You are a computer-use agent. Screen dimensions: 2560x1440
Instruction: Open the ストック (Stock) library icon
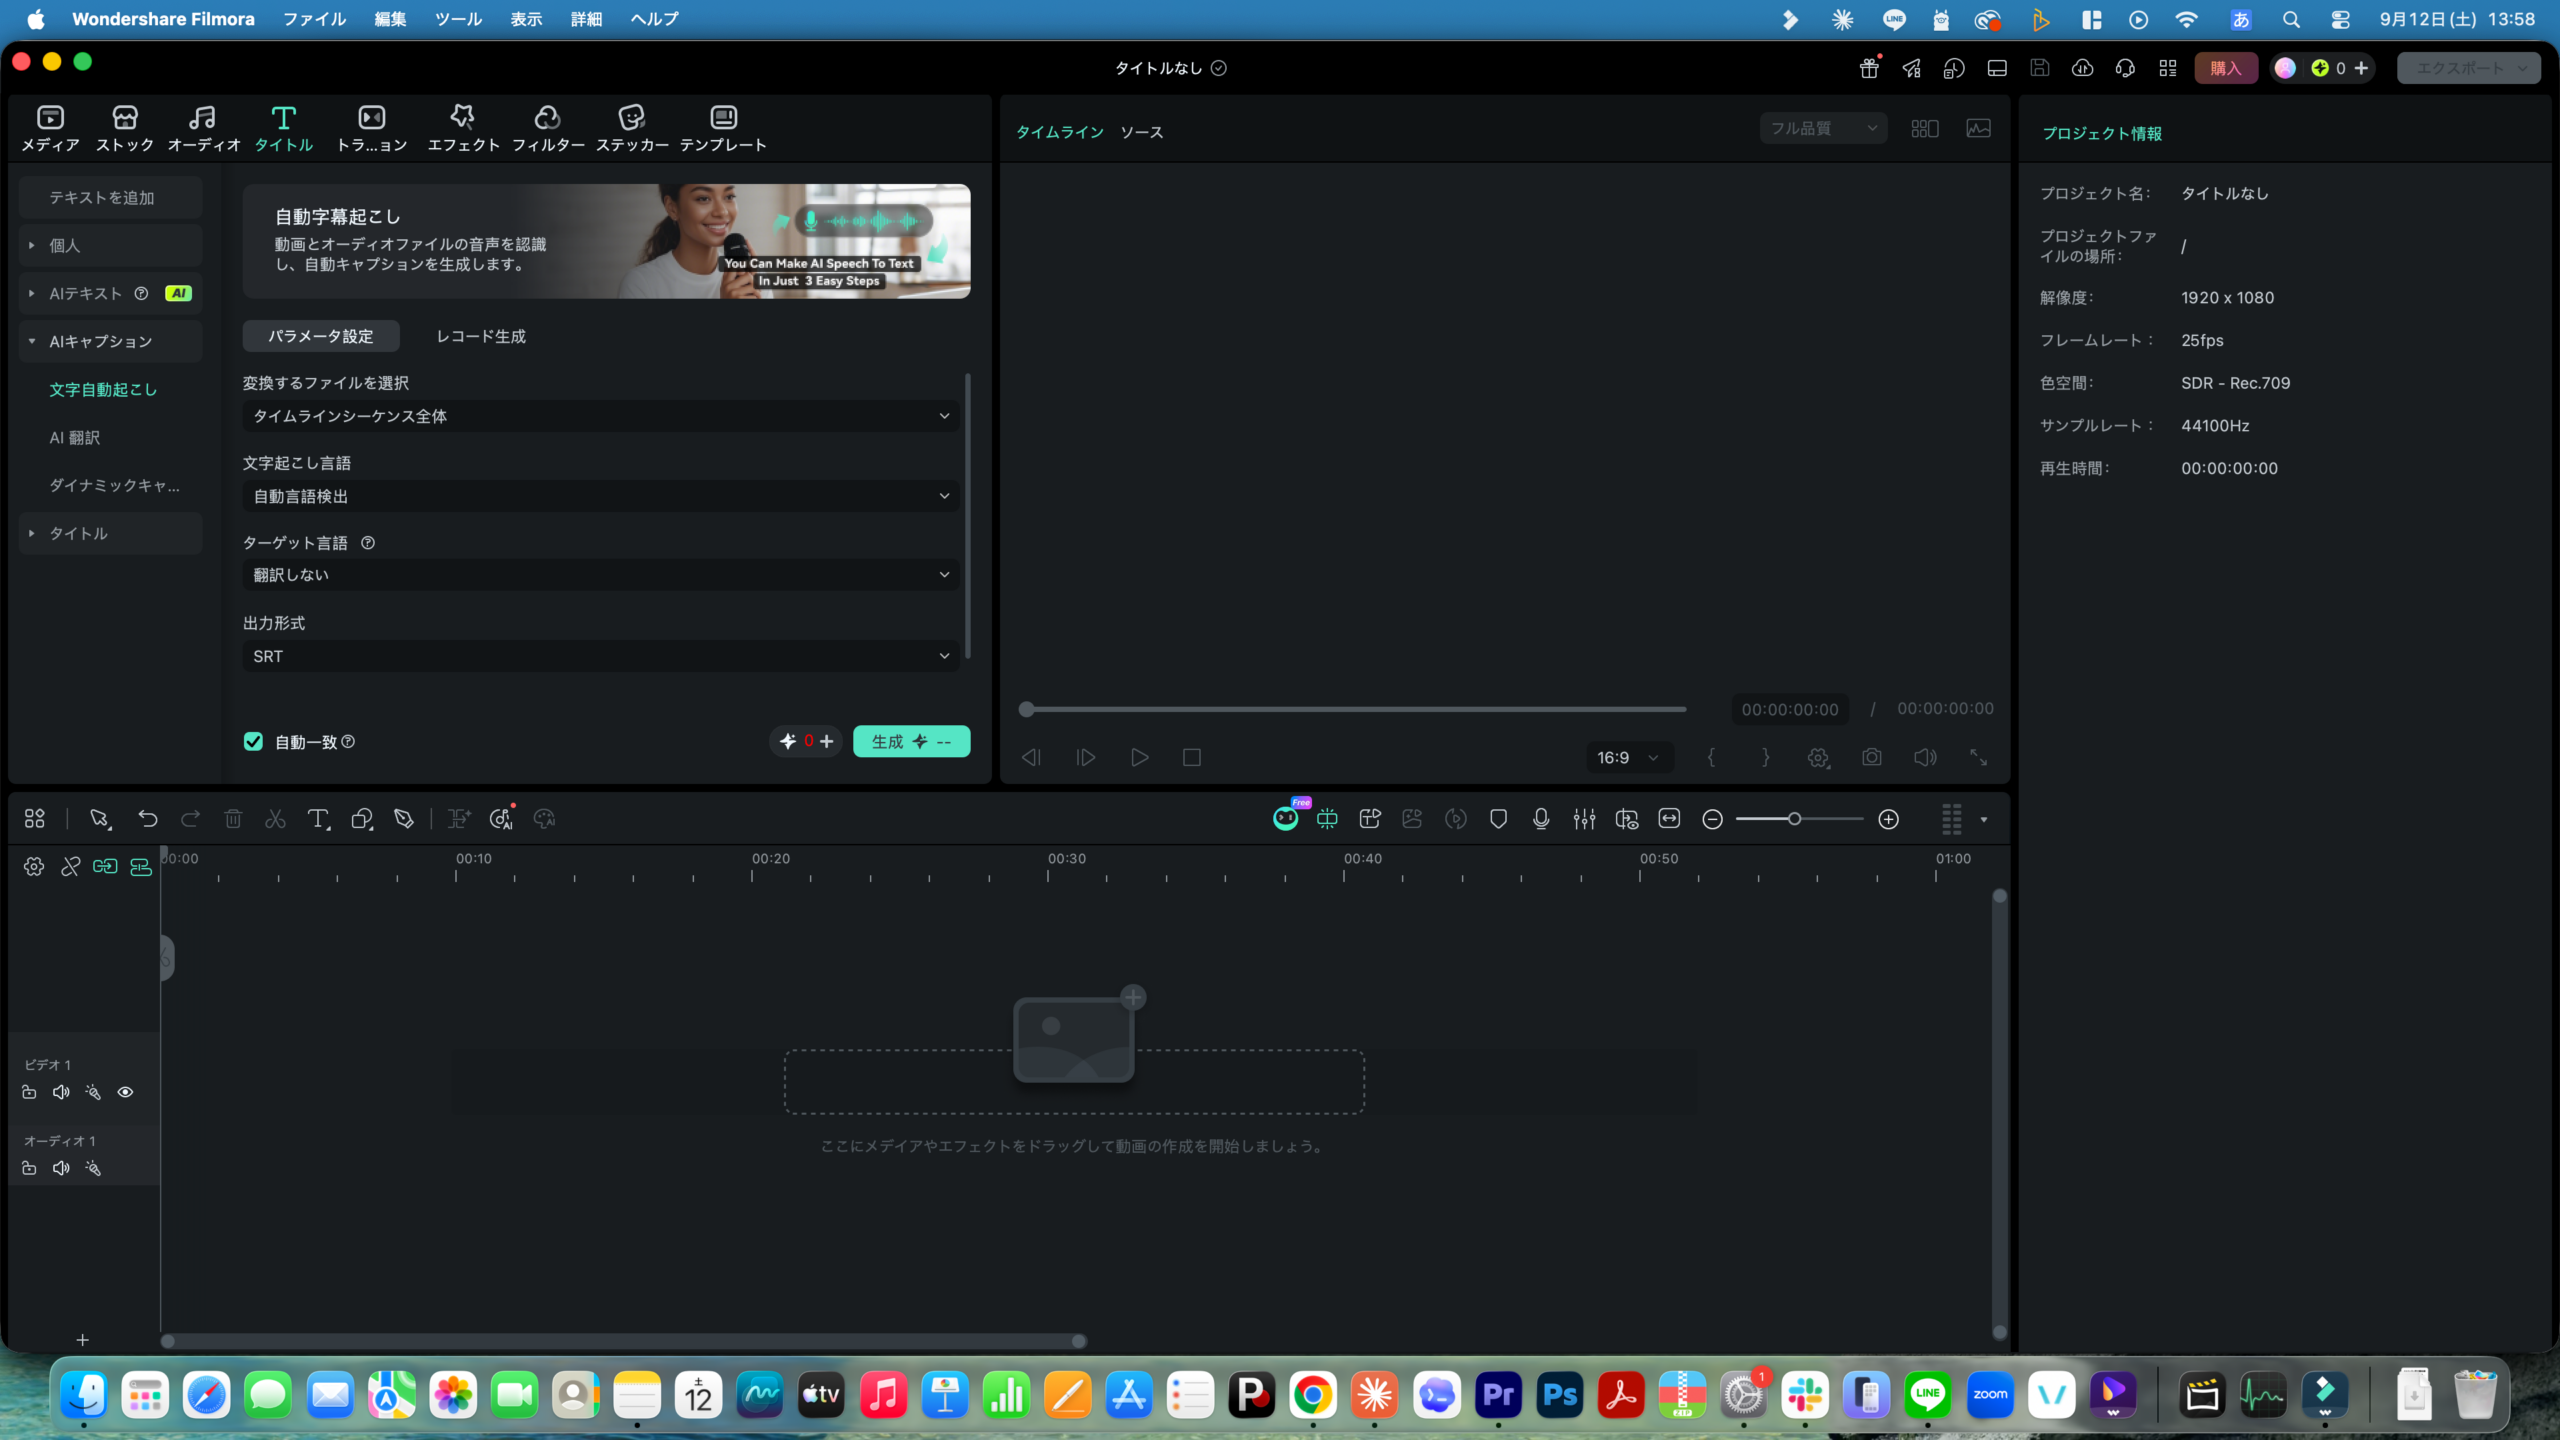(x=125, y=128)
